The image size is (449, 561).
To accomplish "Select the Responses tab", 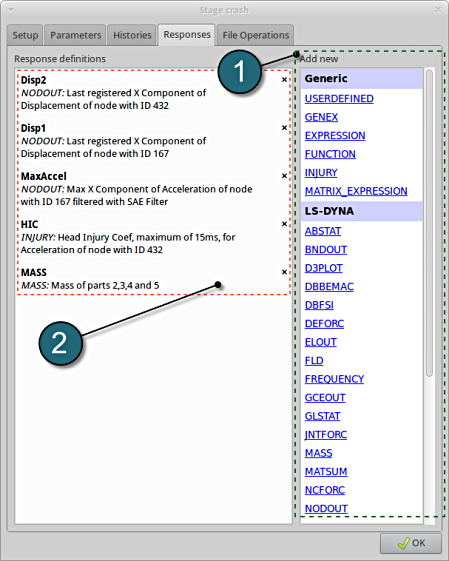I will 187,34.
